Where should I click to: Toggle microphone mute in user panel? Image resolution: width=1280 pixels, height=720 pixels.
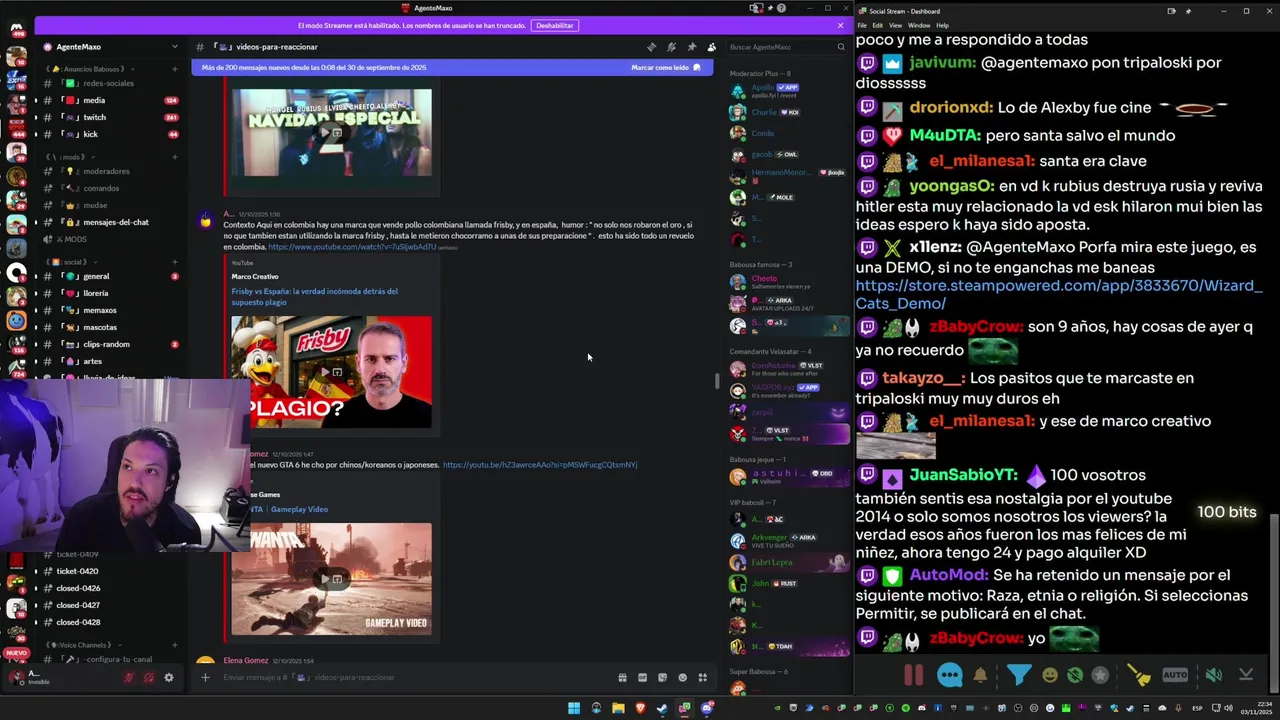(x=128, y=677)
